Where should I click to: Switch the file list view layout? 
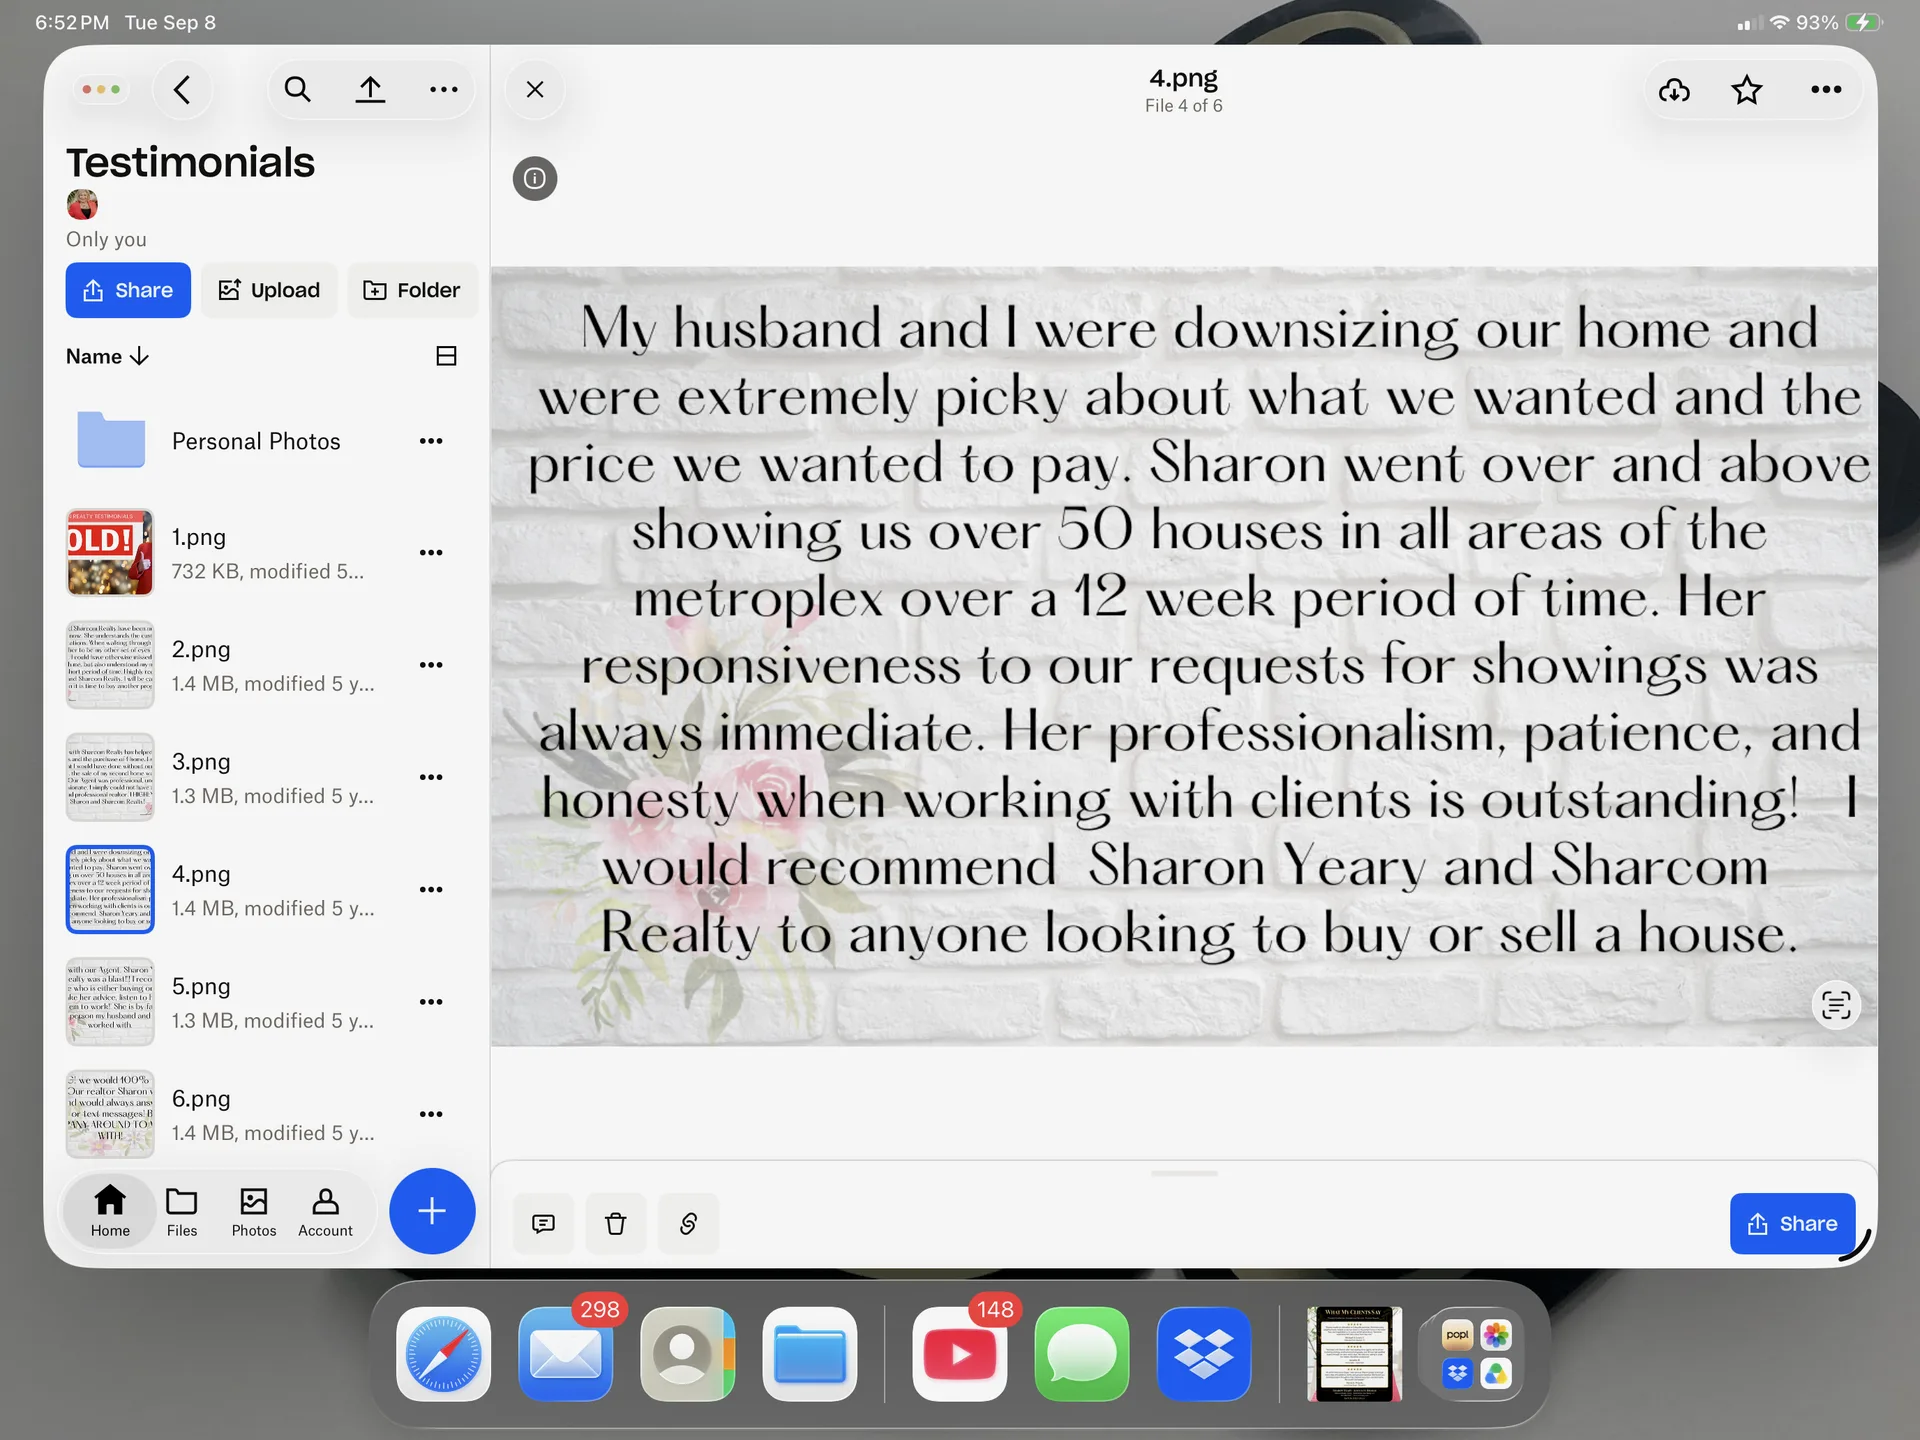click(447, 356)
